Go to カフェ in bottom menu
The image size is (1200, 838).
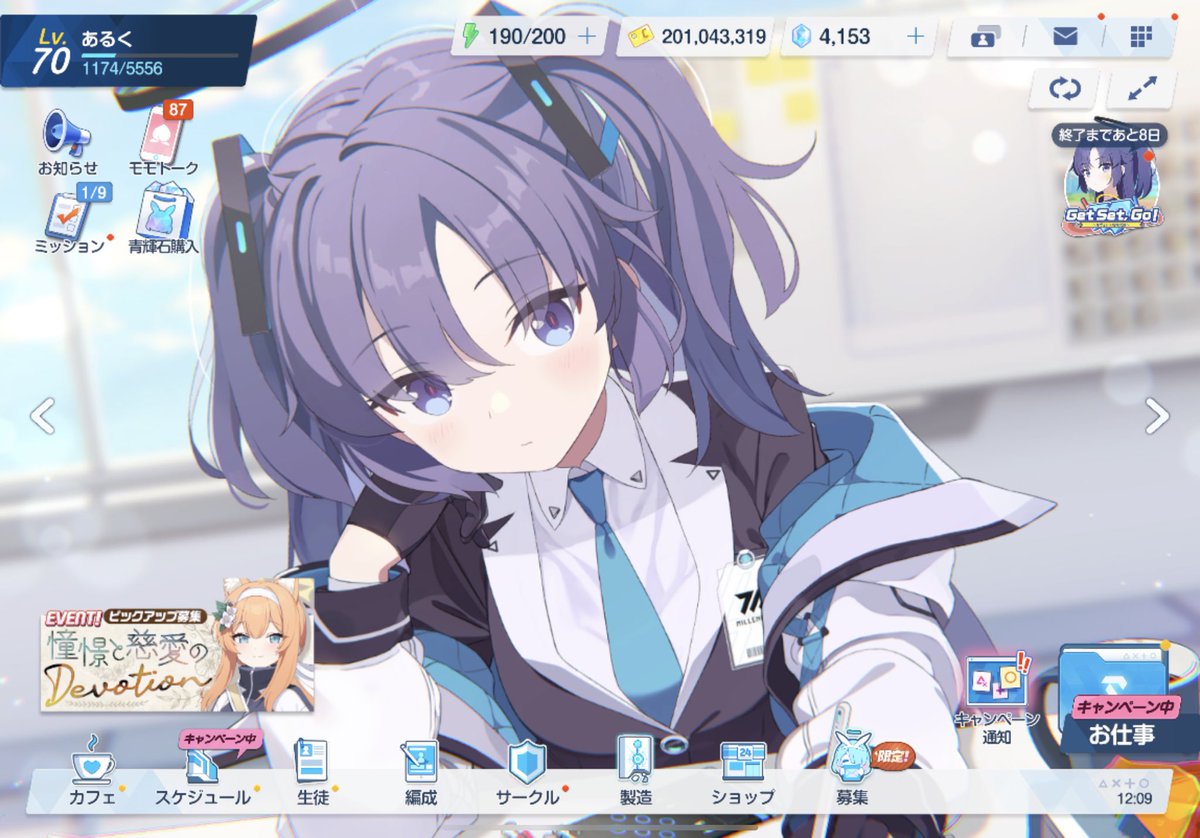click(x=93, y=772)
